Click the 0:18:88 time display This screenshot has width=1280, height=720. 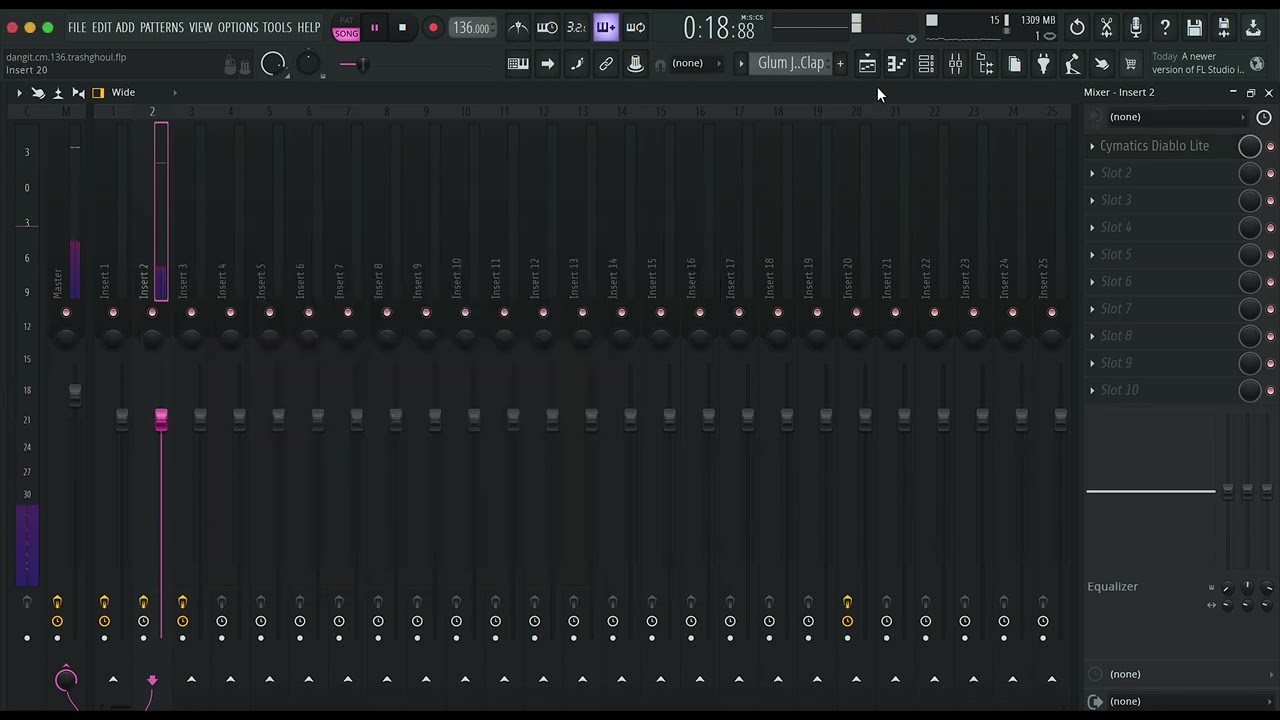coord(720,28)
